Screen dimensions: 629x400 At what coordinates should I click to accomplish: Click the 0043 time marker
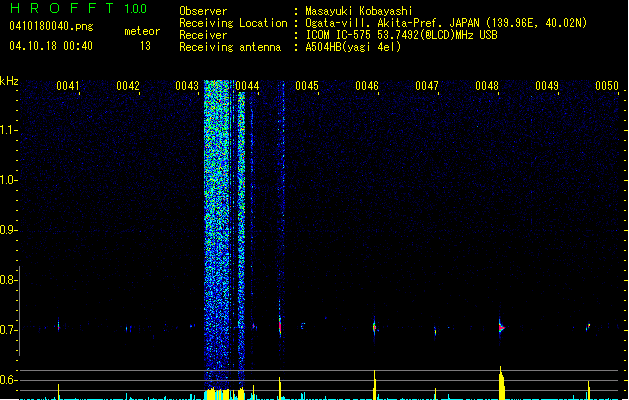187,86
